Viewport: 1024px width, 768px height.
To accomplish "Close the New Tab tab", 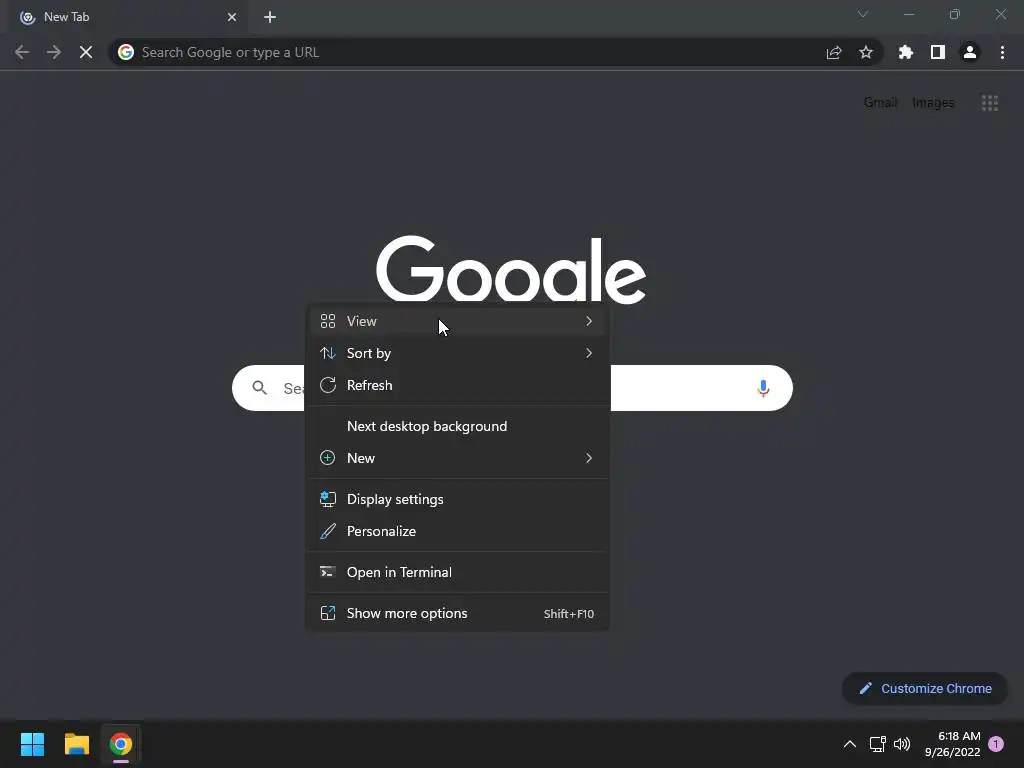I will (232, 17).
